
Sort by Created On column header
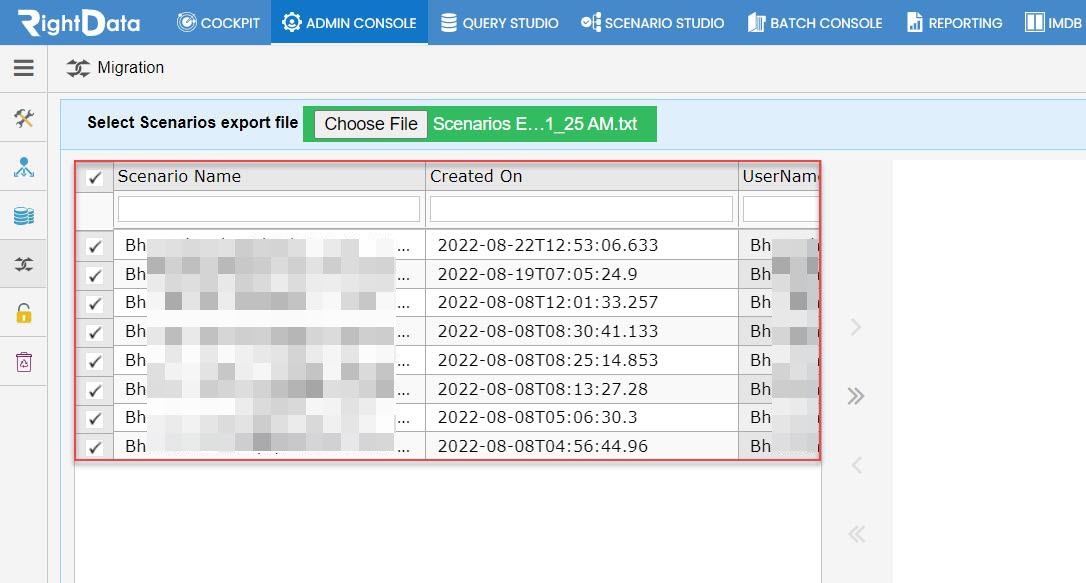click(x=582, y=177)
